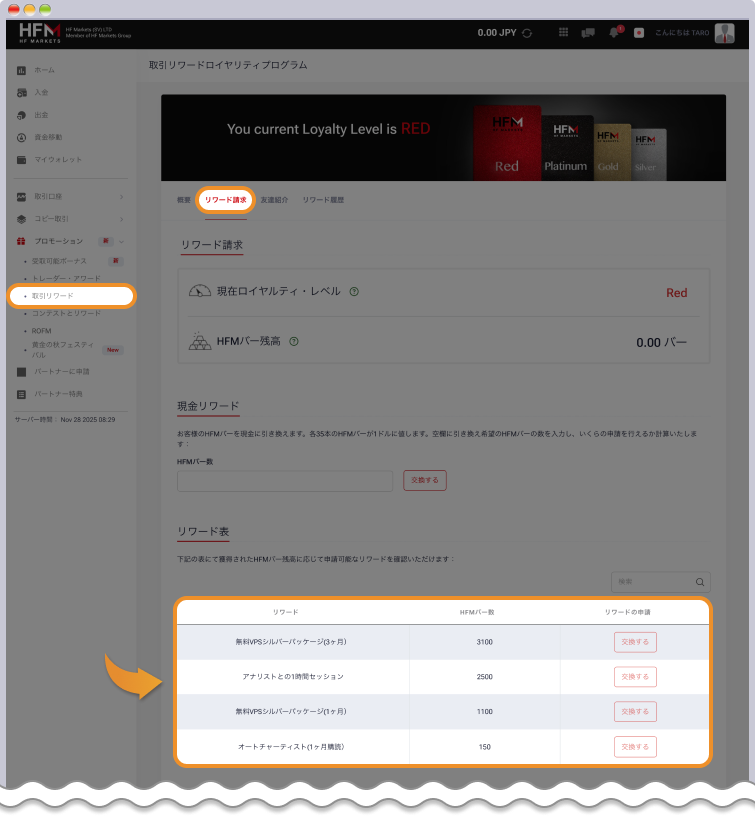This screenshot has width=755, height=818.
Task: Click the Japan flag language icon
Action: [x=639, y=33]
